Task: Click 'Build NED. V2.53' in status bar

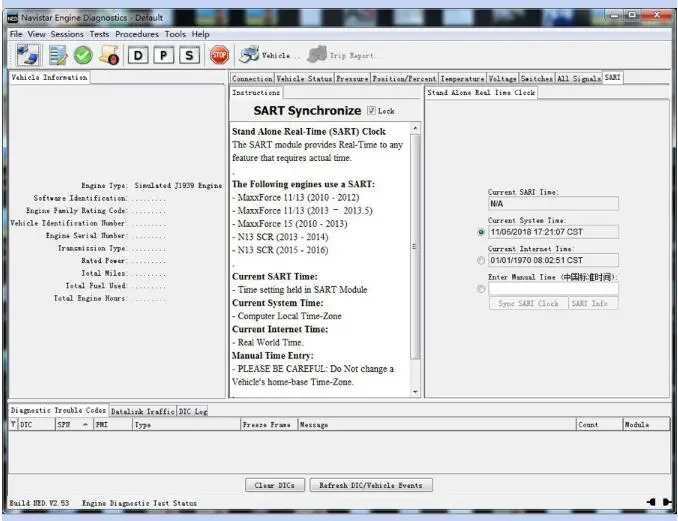Action: [x=39, y=503]
